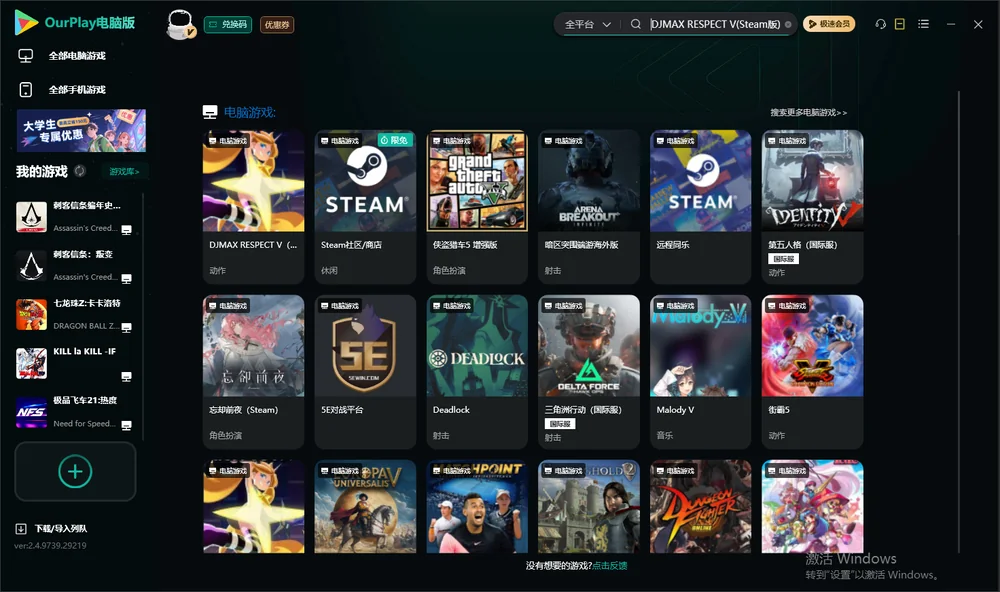The height and width of the screenshot is (592, 1000).
Task: Click the 点击反馈 feedback link
Action: click(610, 565)
